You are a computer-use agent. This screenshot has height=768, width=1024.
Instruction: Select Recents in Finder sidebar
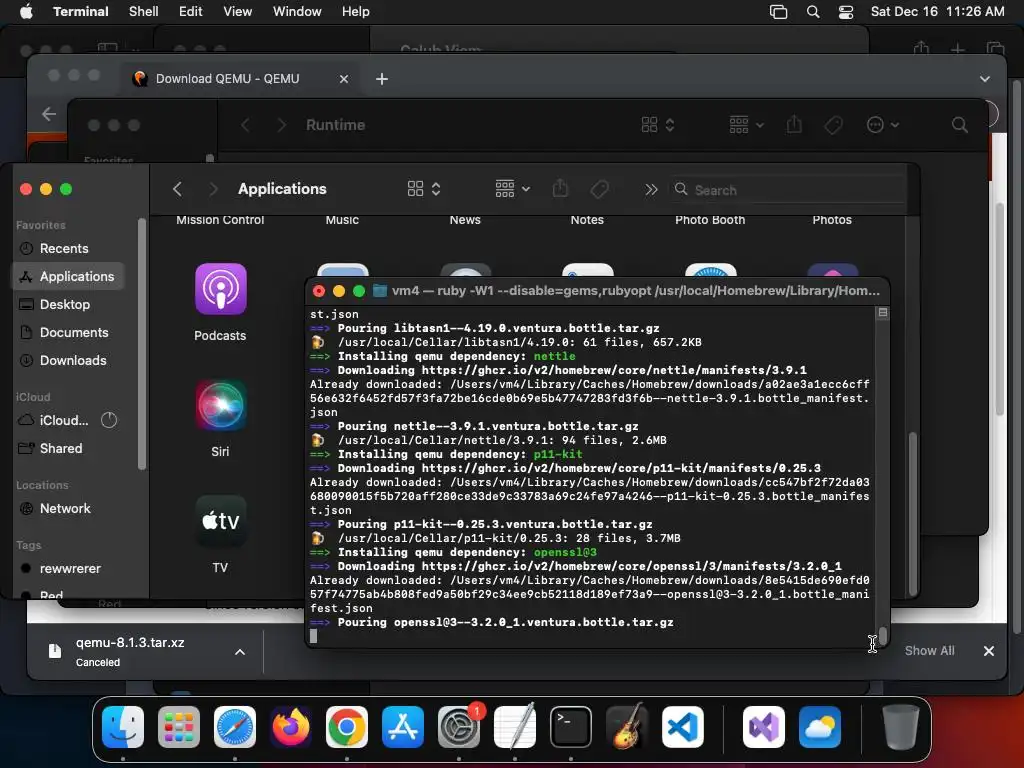pos(68,249)
